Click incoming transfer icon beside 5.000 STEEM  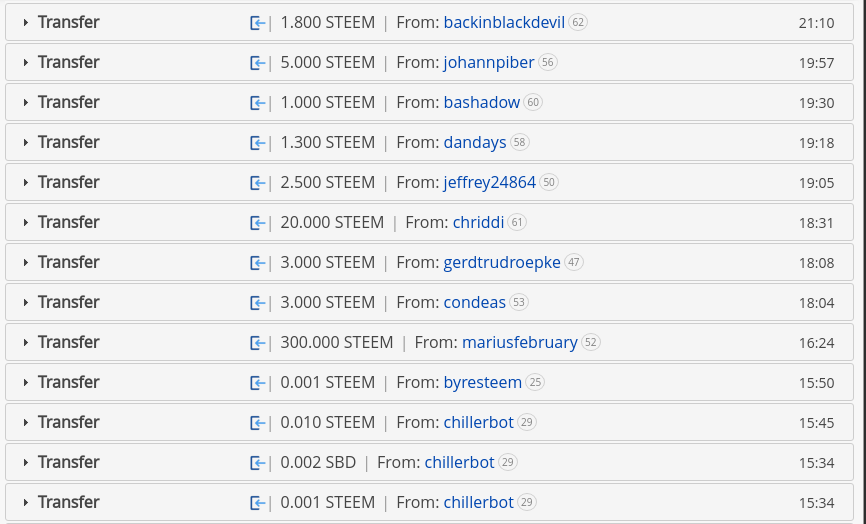click(257, 62)
